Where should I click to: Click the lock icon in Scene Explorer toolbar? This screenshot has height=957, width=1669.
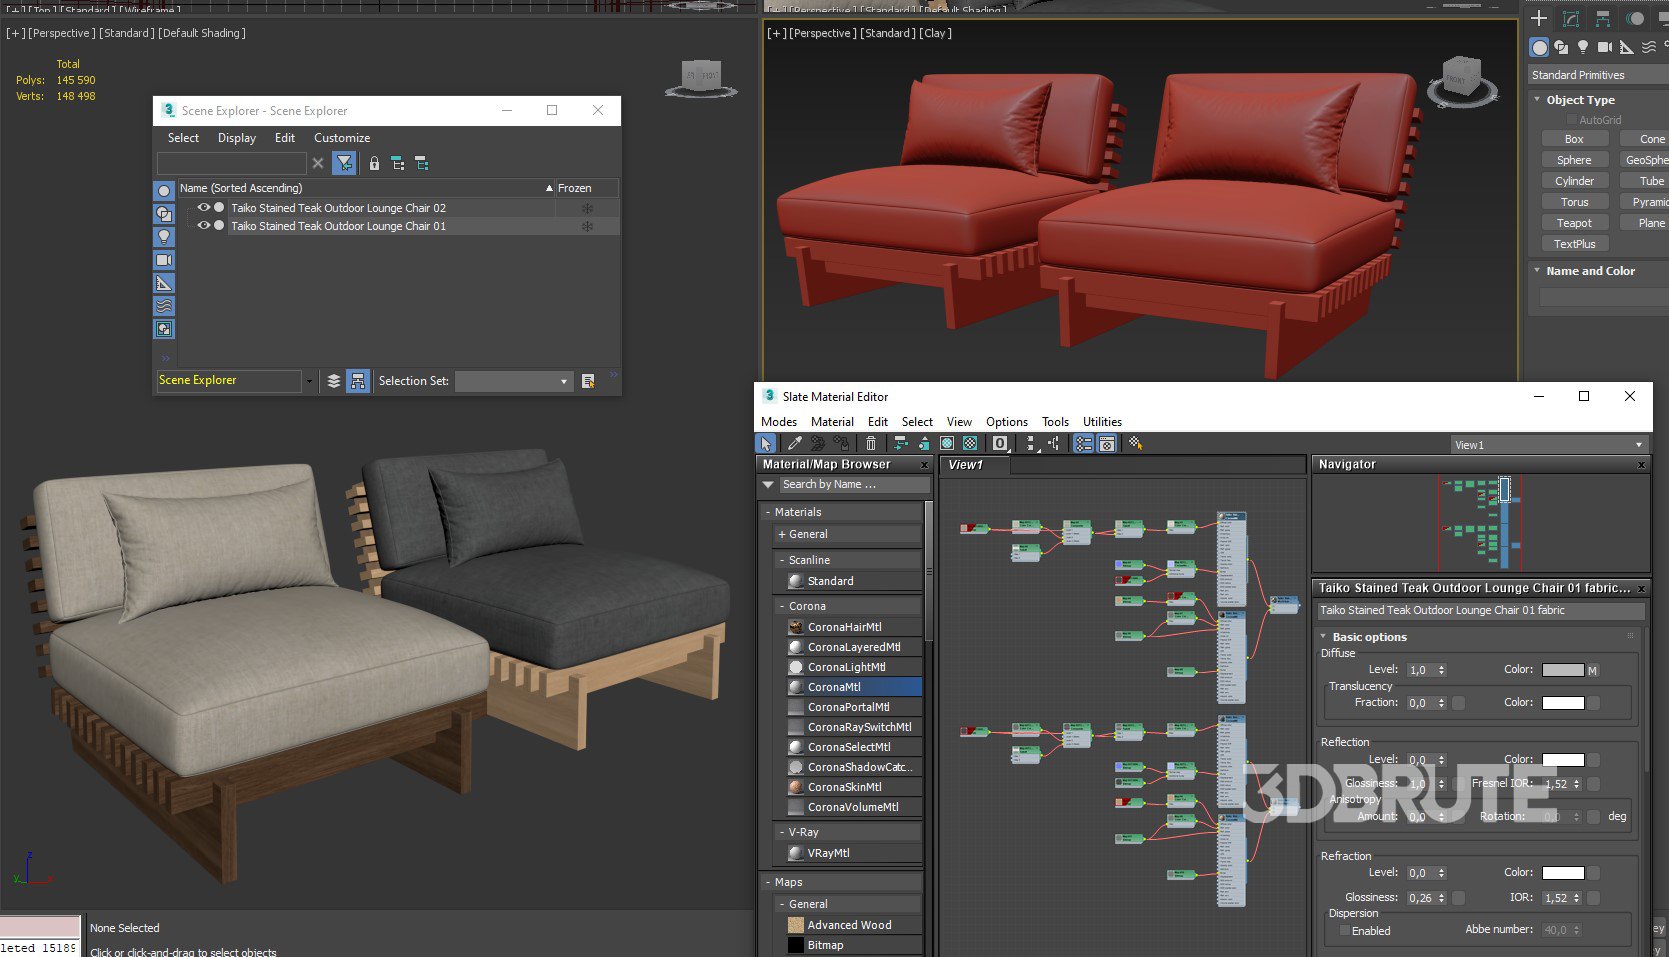pos(374,163)
